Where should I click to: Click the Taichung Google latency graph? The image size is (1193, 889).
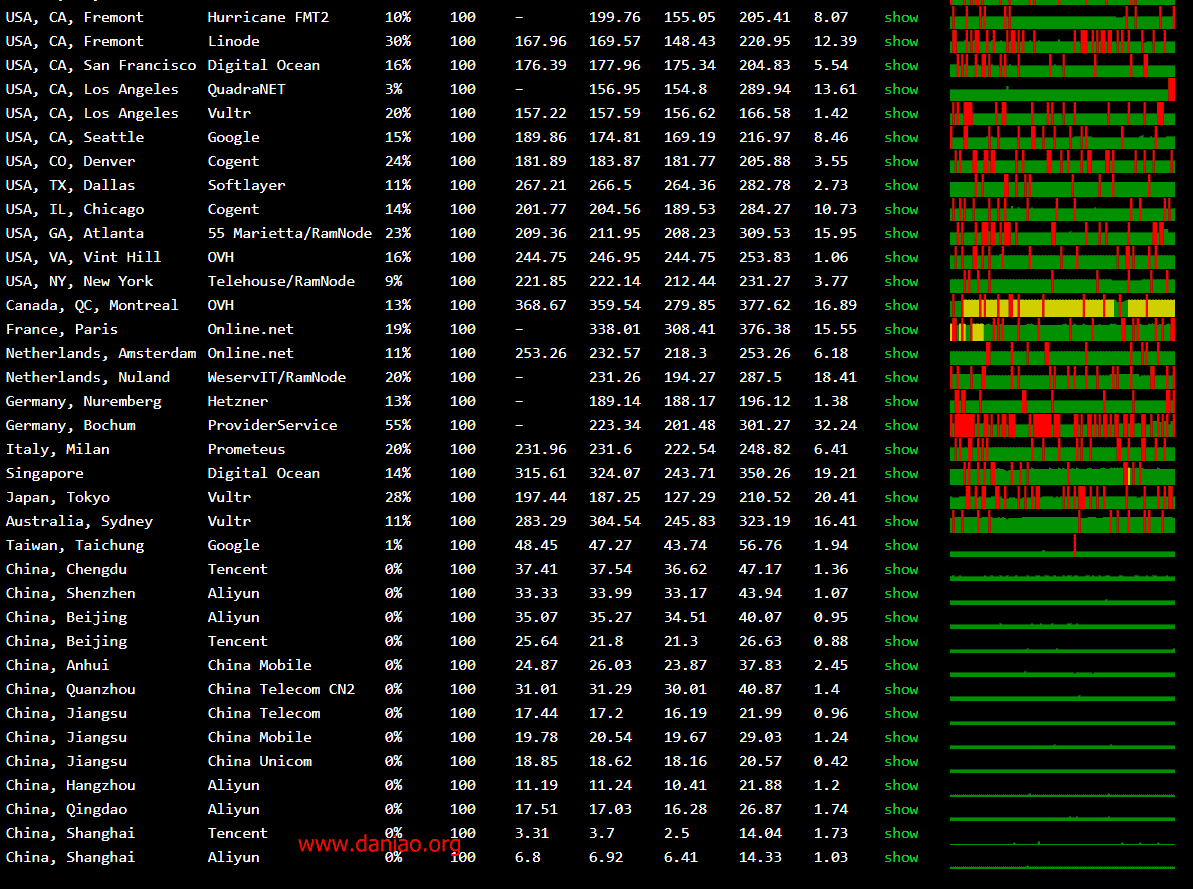[1062, 545]
